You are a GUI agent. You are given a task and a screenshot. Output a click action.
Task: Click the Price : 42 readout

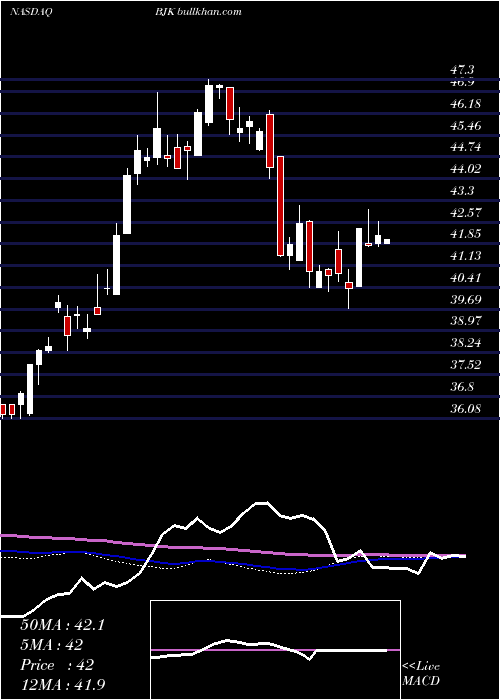point(57,664)
